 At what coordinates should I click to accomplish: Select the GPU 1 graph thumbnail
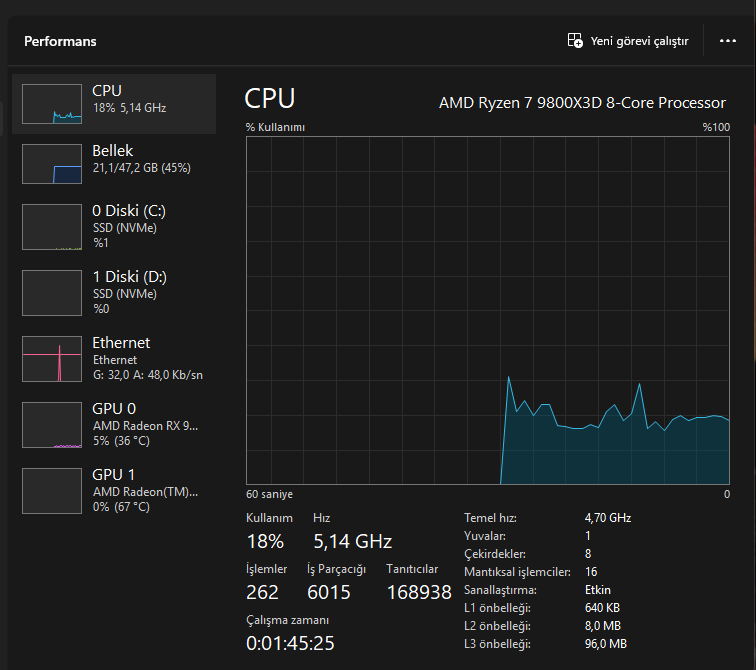click(52, 491)
